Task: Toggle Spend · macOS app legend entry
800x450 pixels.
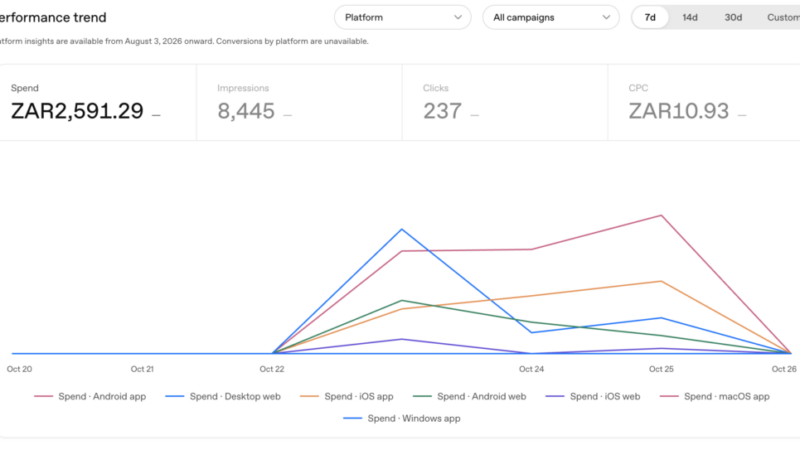Action: pyautogui.click(x=715, y=396)
